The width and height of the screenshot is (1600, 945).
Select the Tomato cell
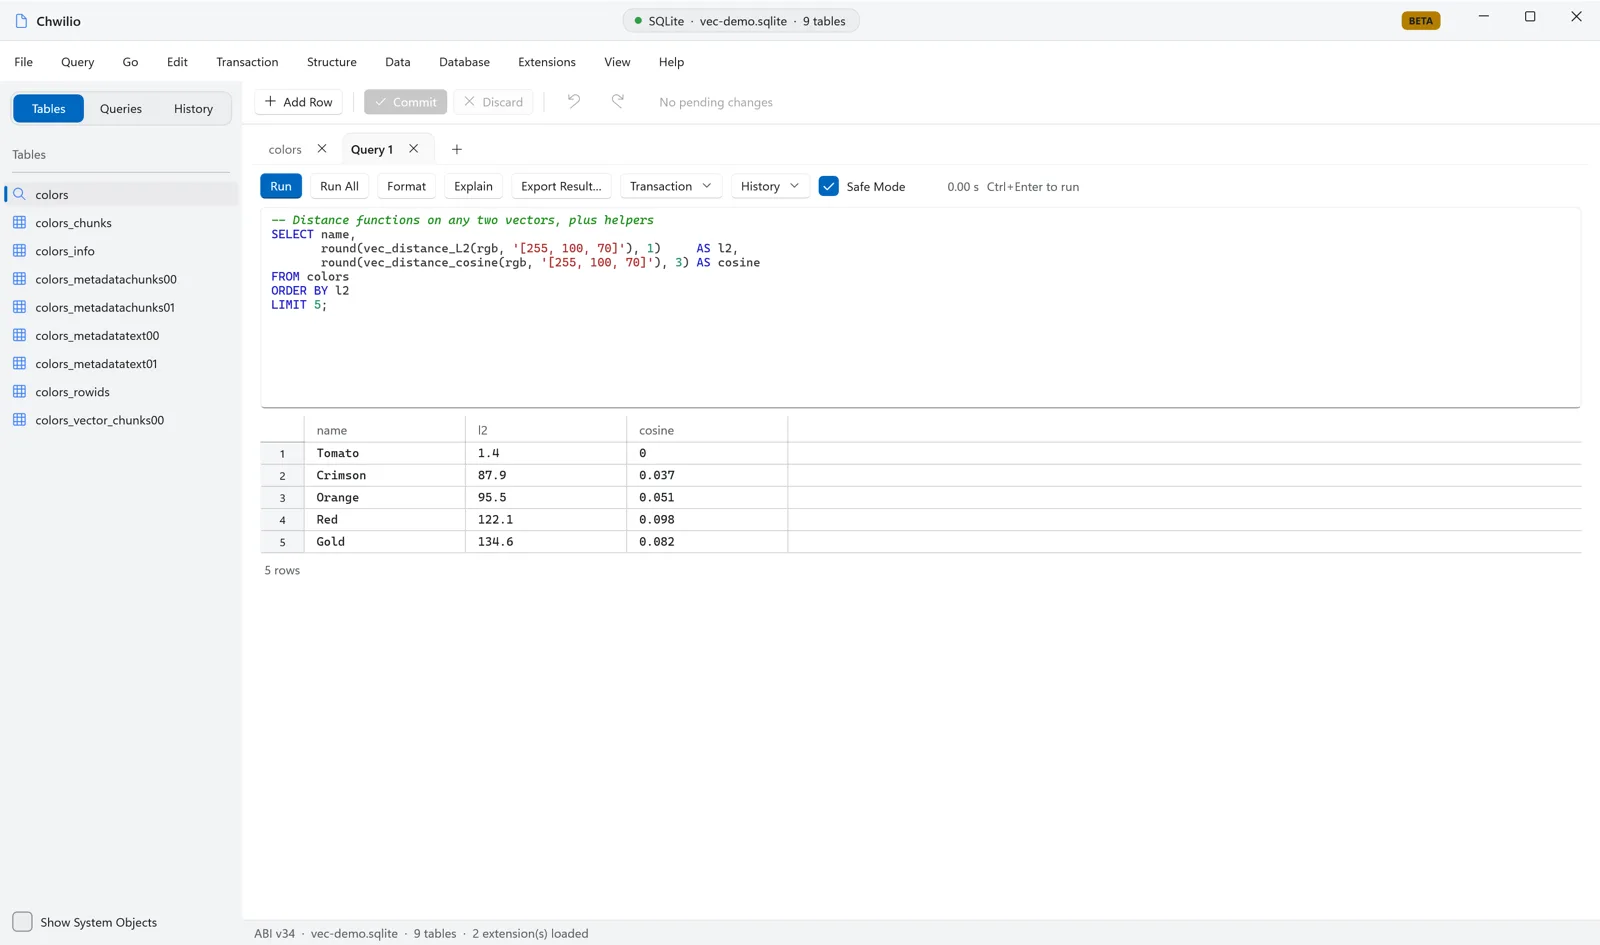pyautogui.click(x=384, y=453)
